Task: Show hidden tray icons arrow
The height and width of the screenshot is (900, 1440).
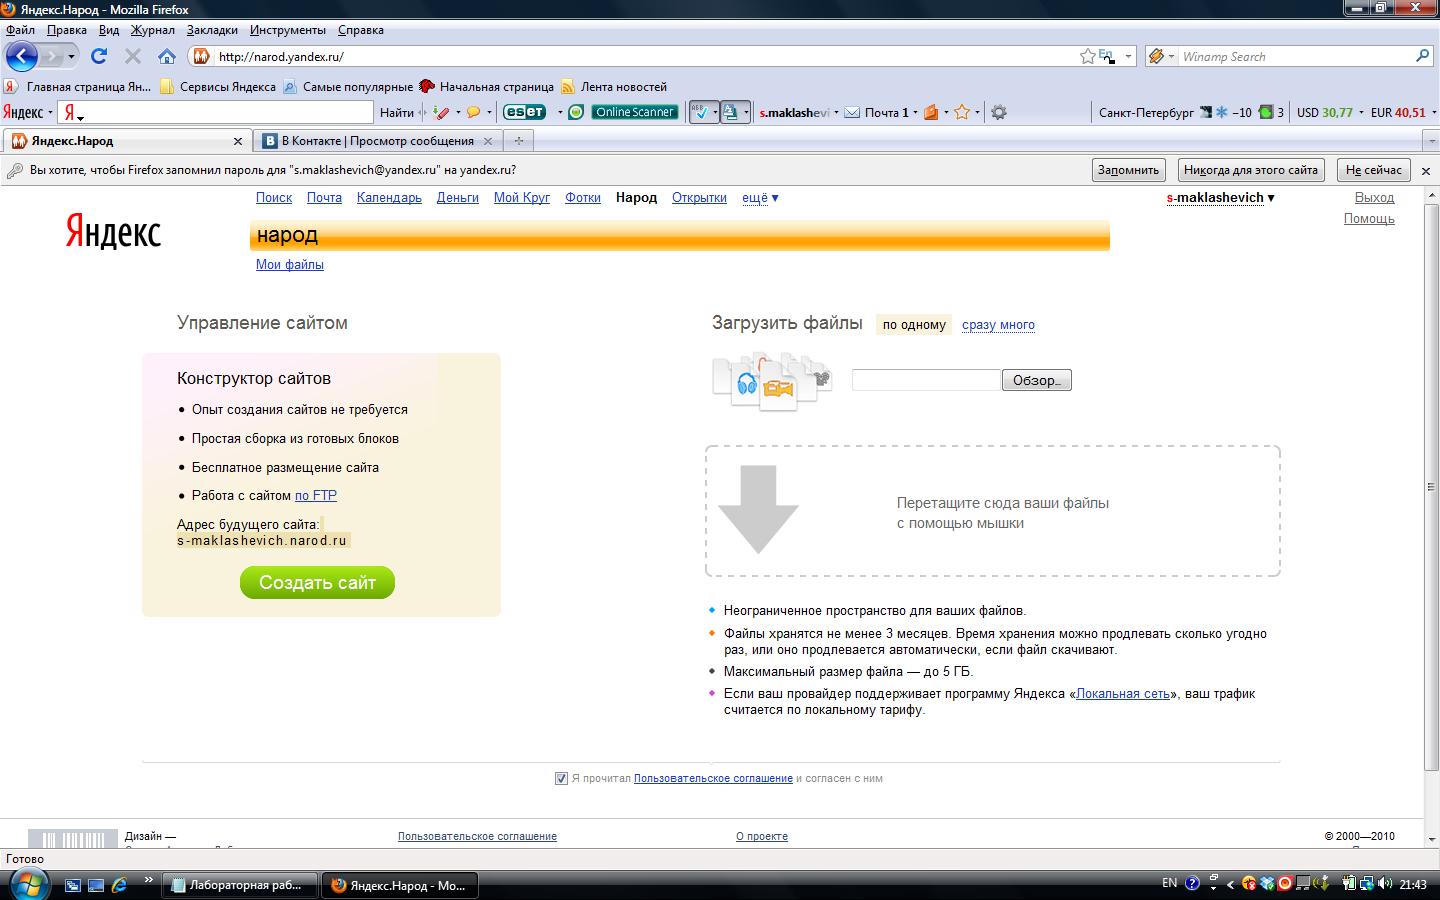Action: pos(1230,884)
